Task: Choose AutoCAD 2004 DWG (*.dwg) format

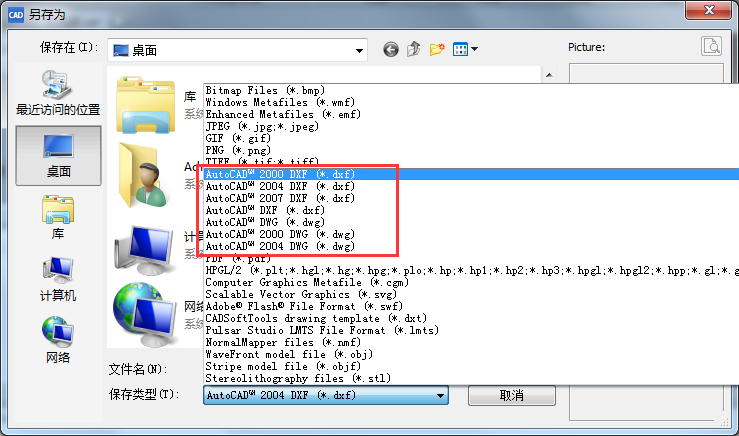Action: point(280,246)
